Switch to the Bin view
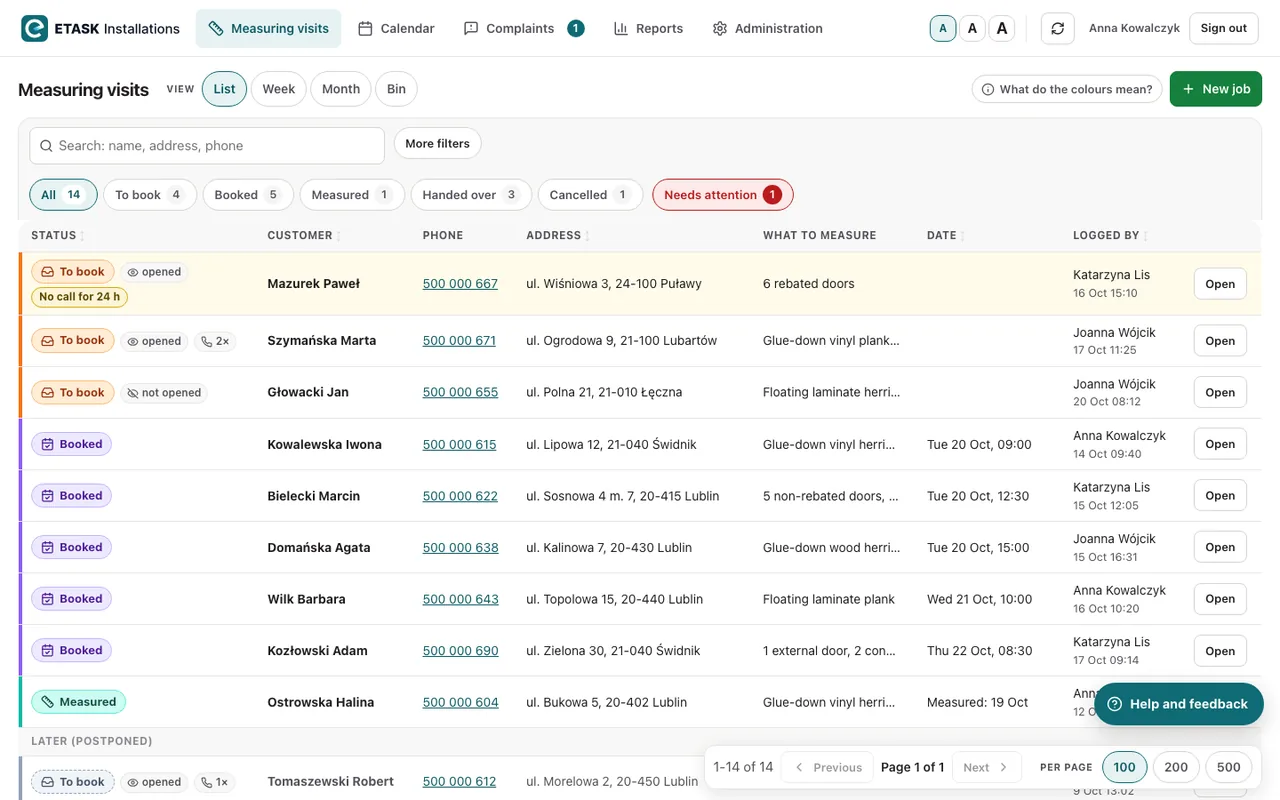1280x800 pixels. click(x=397, y=89)
